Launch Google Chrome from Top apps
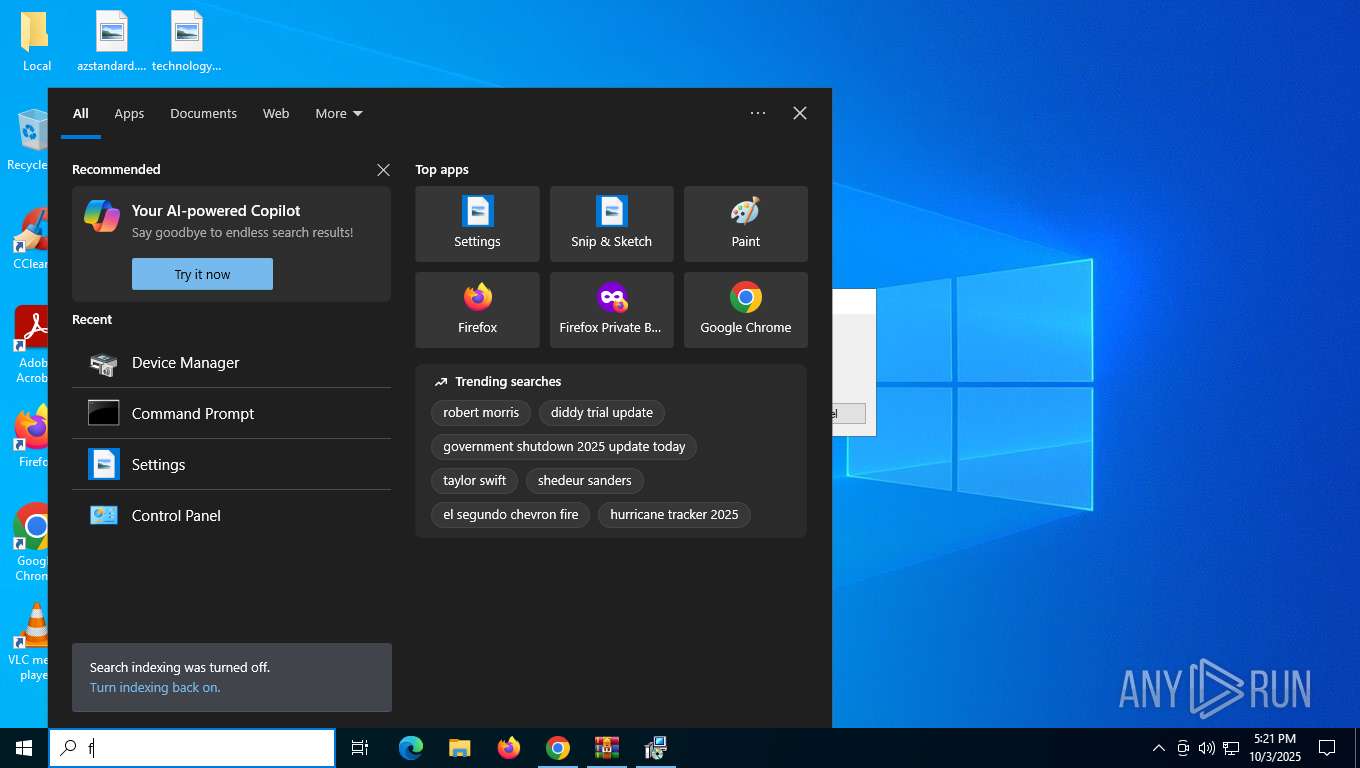The image size is (1360, 768). (x=745, y=310)
